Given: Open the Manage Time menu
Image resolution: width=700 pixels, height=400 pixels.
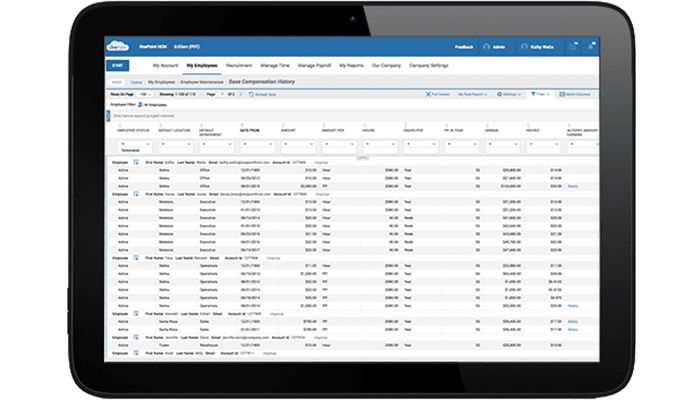Looking at the screenshot, I should (x=275, y=66).
